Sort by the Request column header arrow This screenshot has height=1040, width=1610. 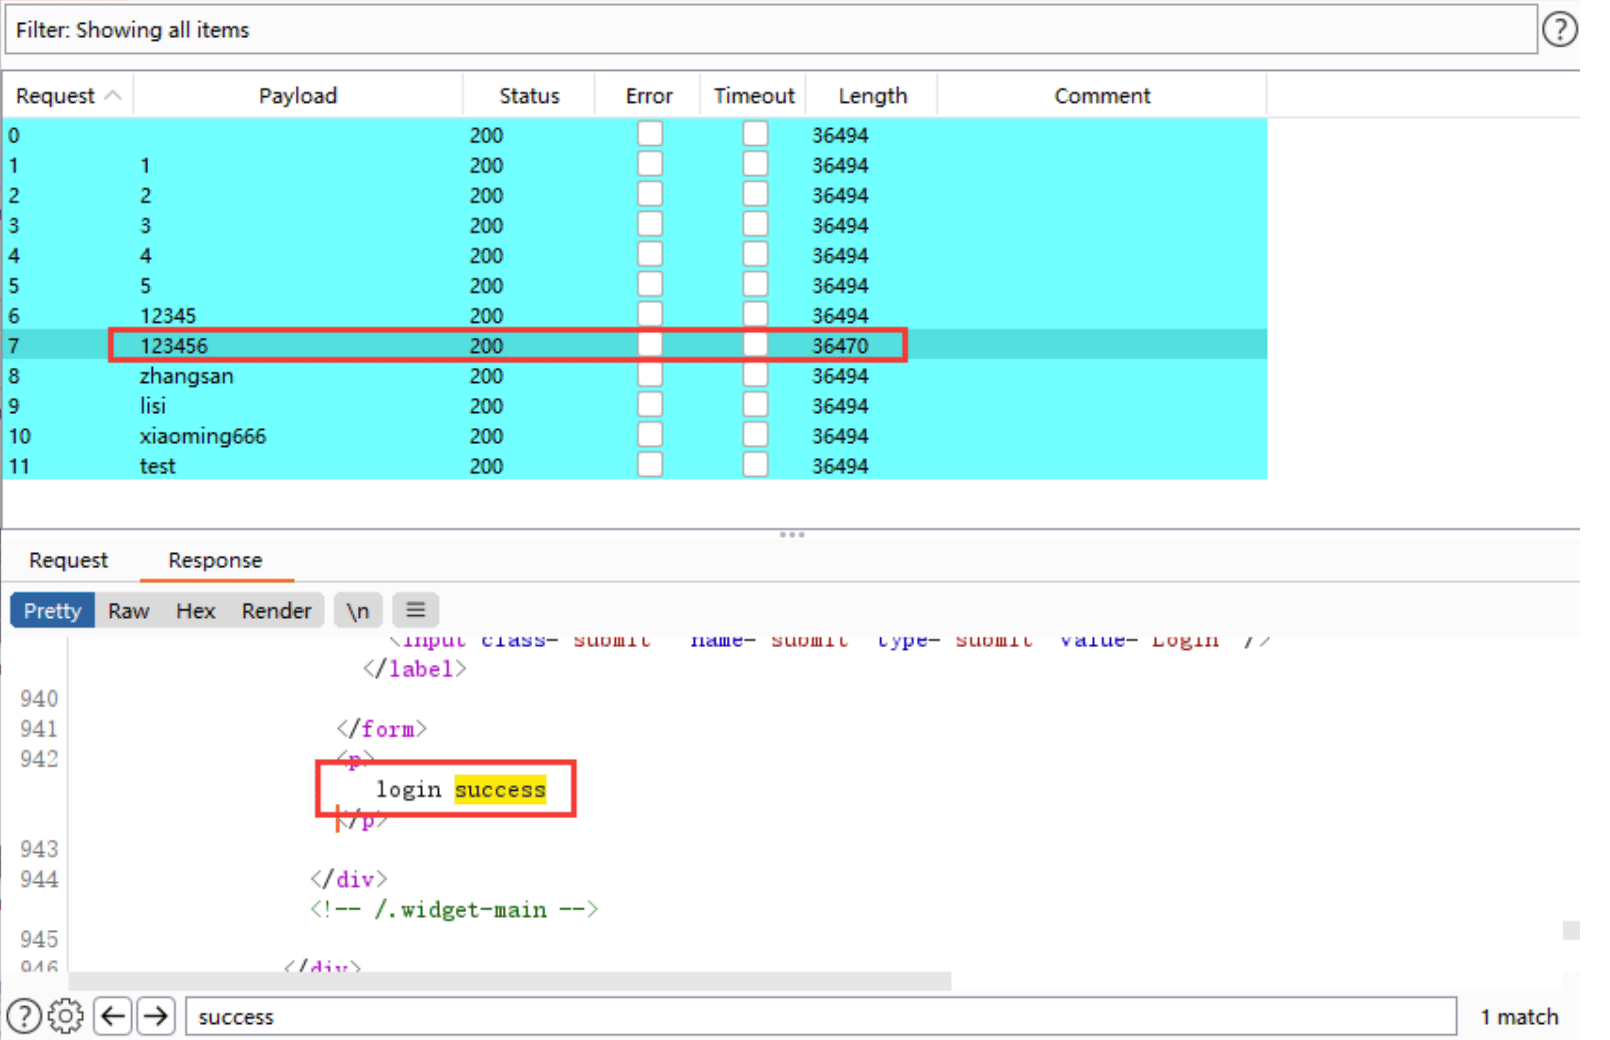113,95
